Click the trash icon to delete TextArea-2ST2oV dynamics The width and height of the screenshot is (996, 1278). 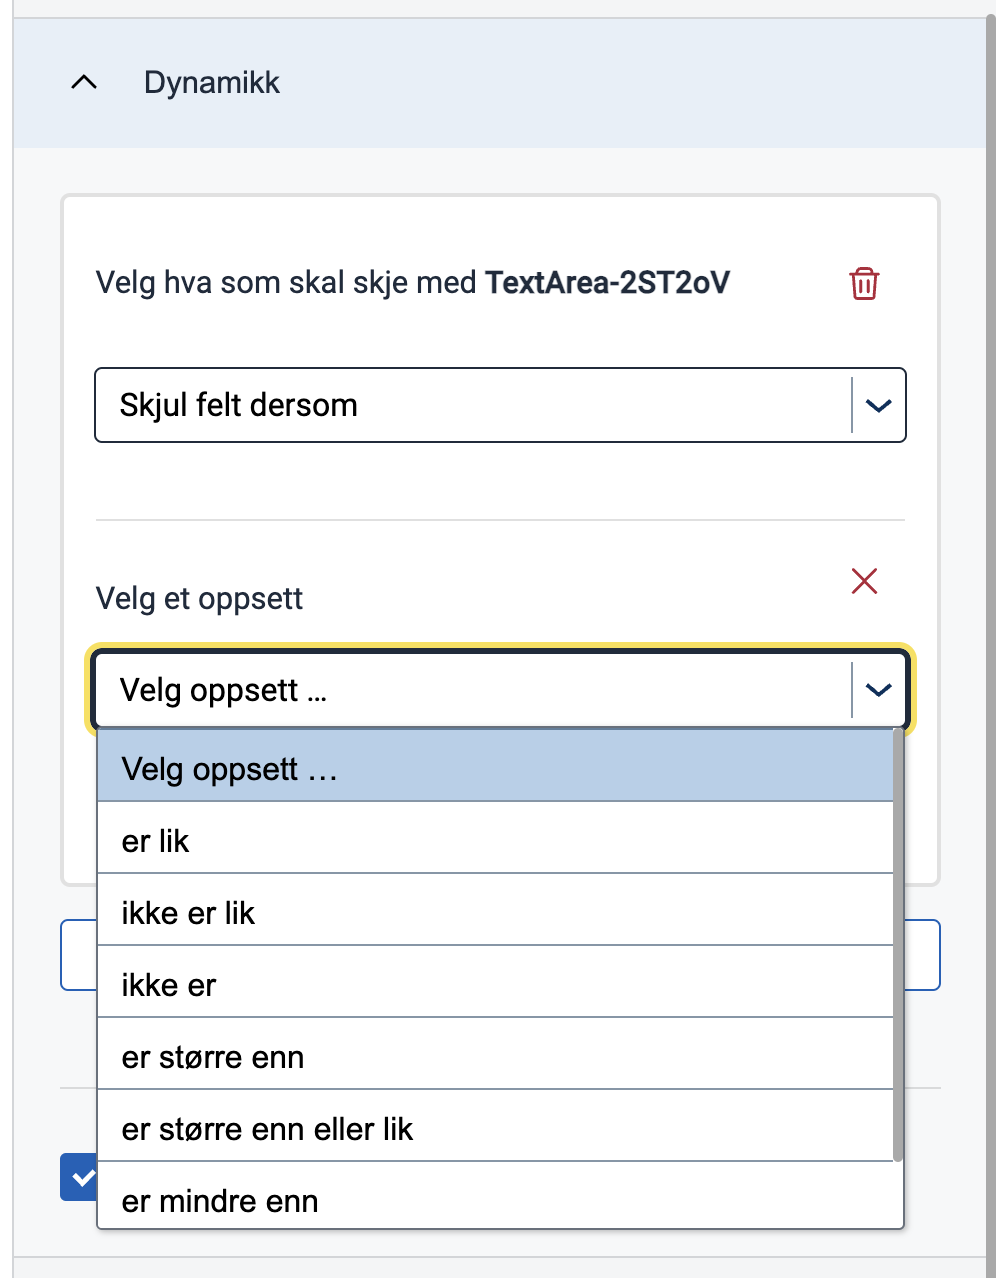tap(863, 284)
